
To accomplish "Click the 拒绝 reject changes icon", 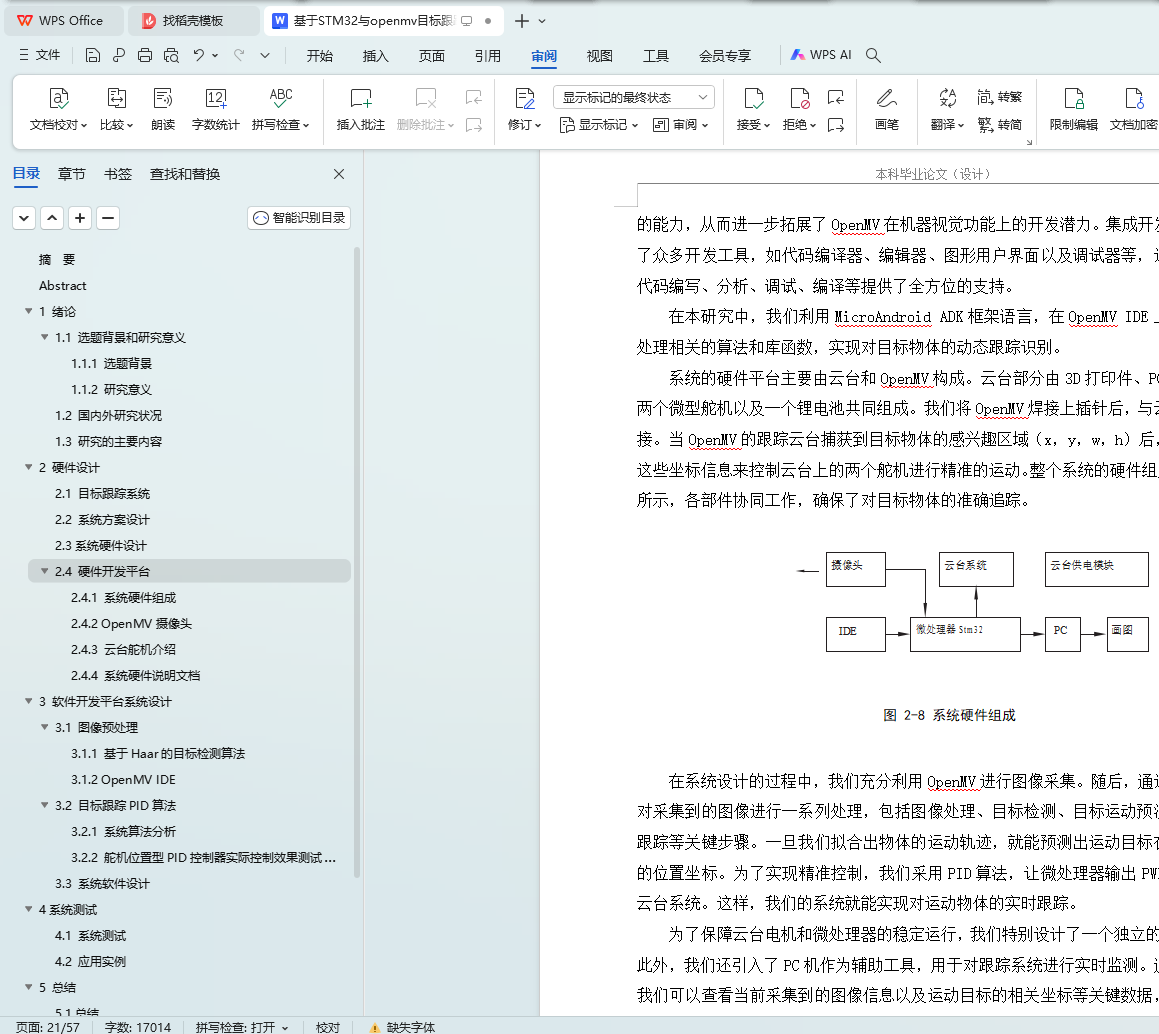I will click(799, 99).
